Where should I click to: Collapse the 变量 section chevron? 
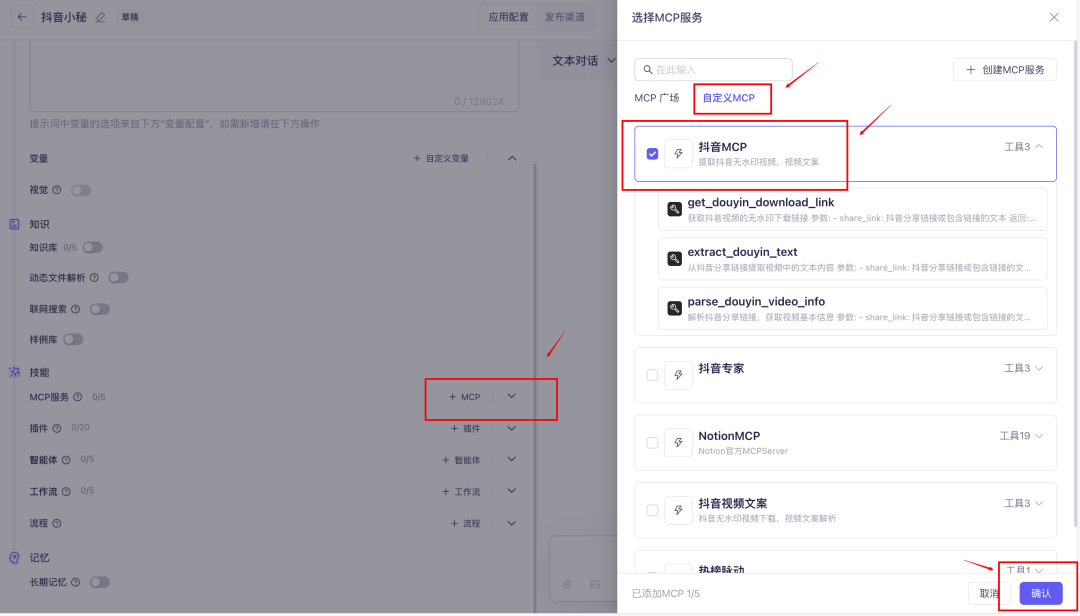tap(512, 158)
